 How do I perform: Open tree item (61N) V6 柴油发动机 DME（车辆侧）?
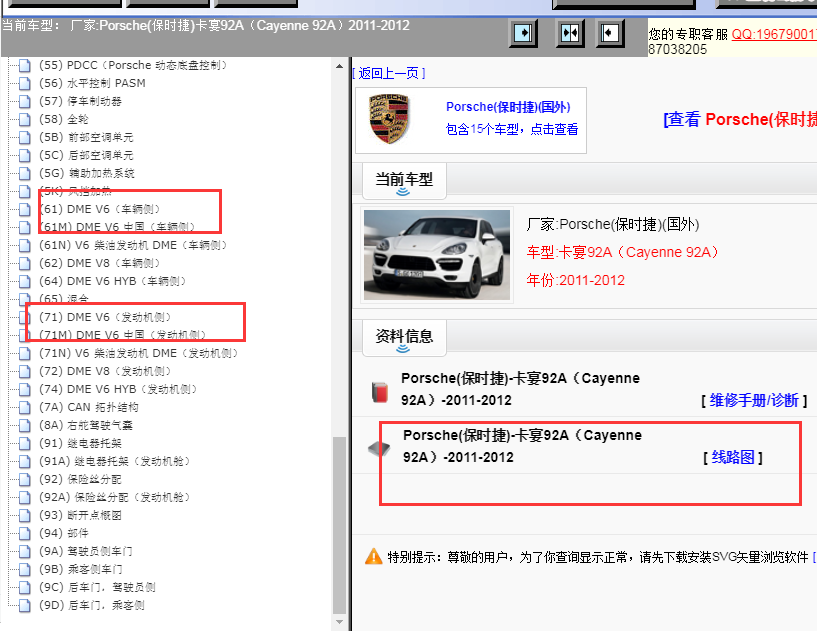[x=133, y=245]
